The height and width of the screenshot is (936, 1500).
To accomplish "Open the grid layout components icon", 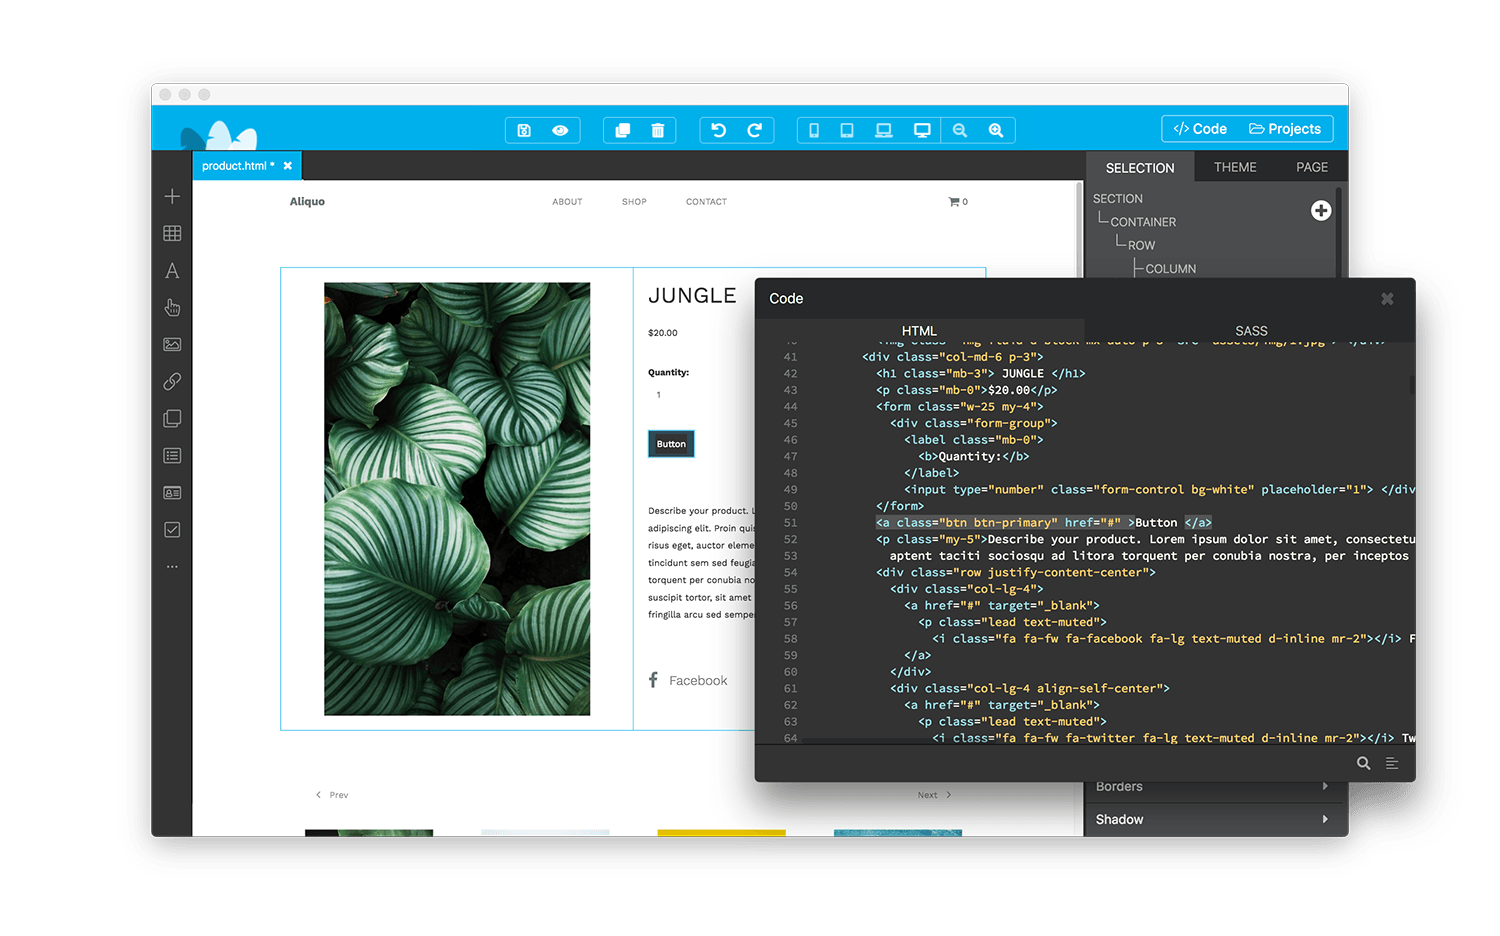I will (x=172, y=233).
